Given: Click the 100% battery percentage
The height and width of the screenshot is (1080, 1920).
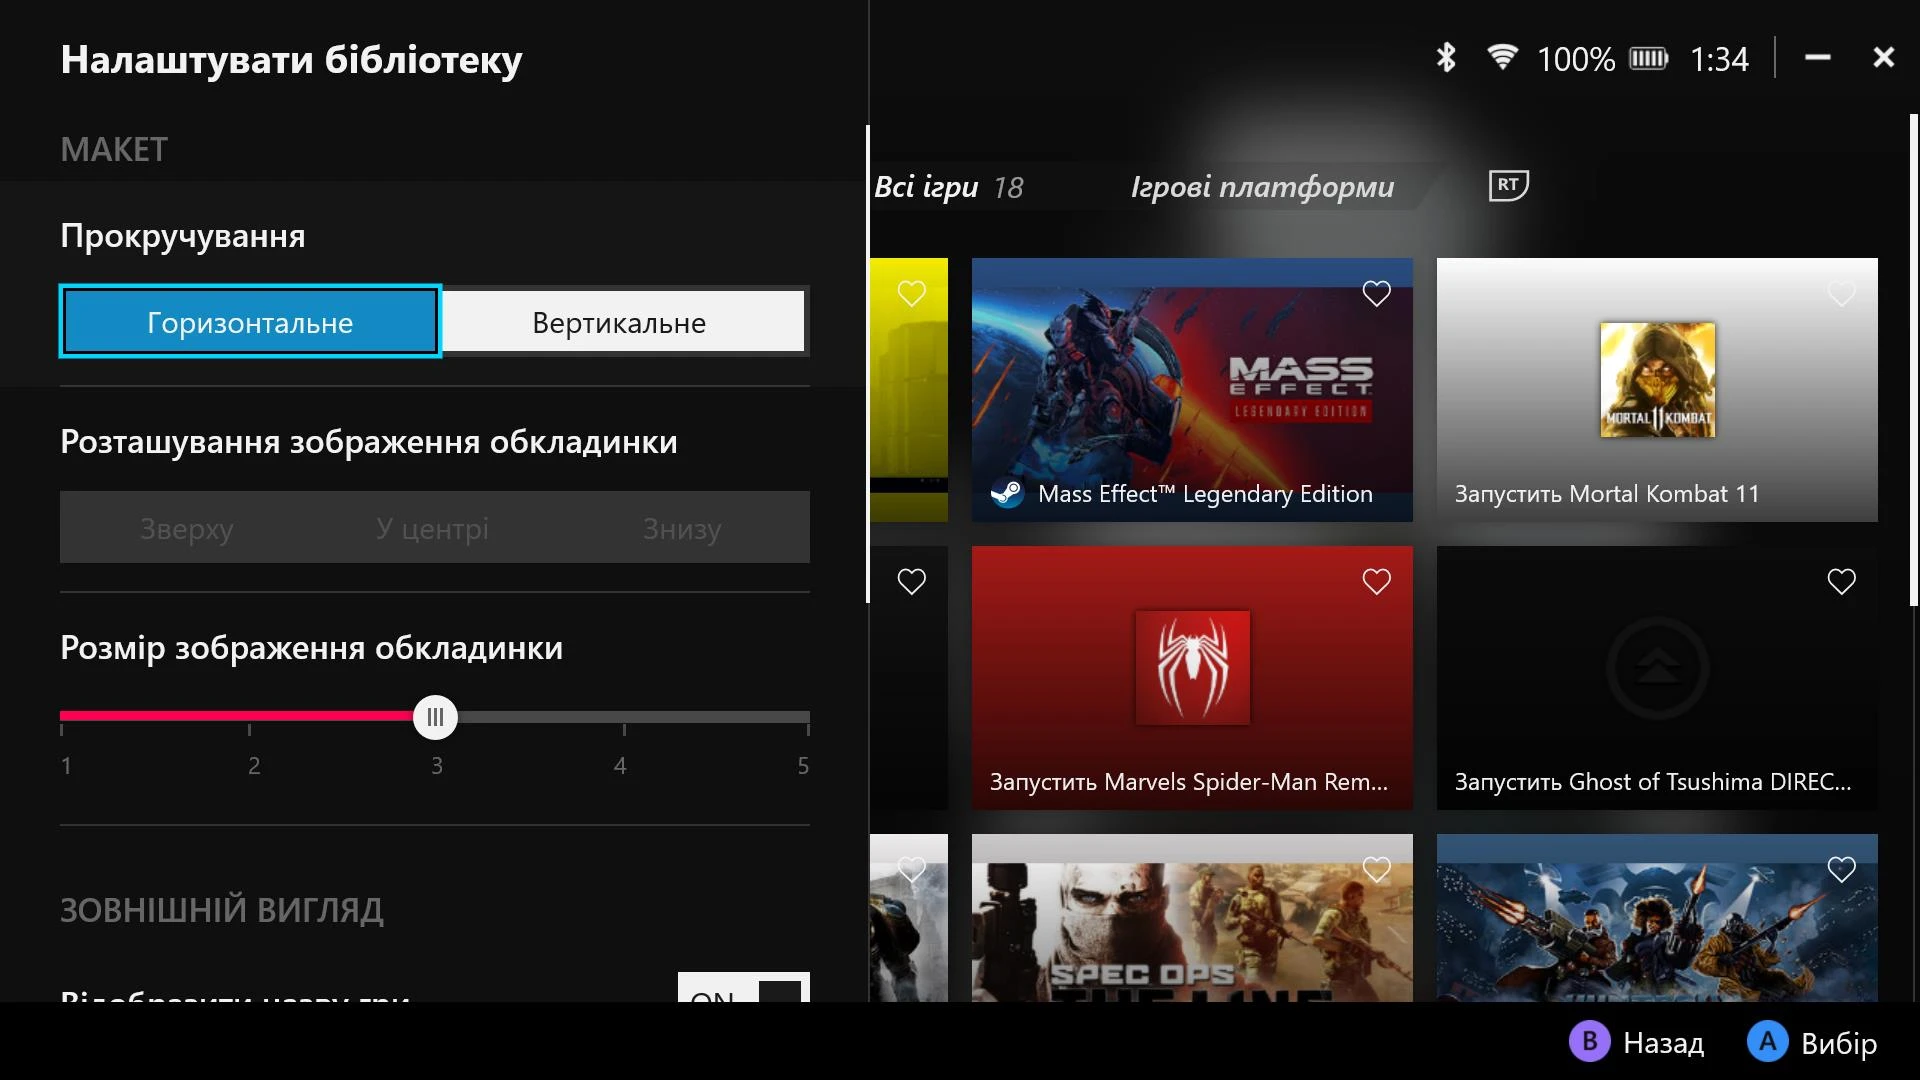Looking at the screenshot, I should click(1576, 59).
